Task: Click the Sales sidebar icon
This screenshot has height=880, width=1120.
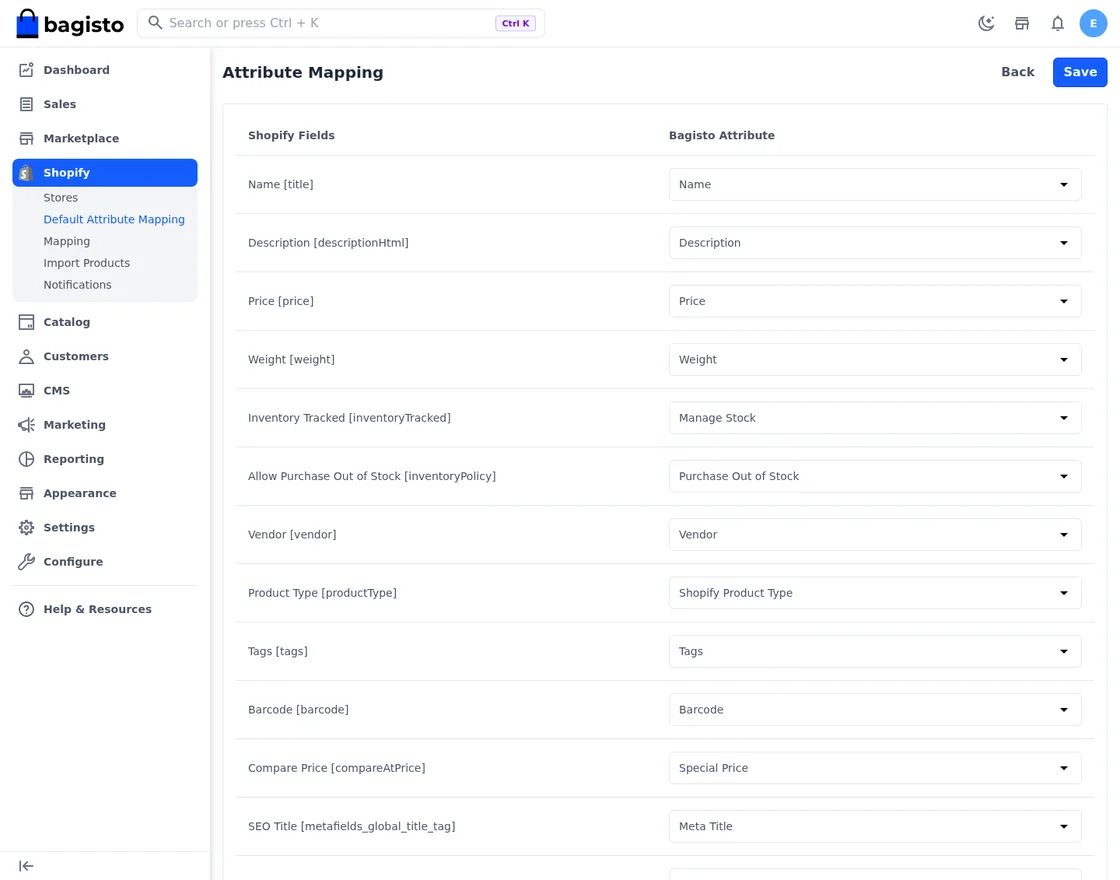Action: tap(26, 104)
